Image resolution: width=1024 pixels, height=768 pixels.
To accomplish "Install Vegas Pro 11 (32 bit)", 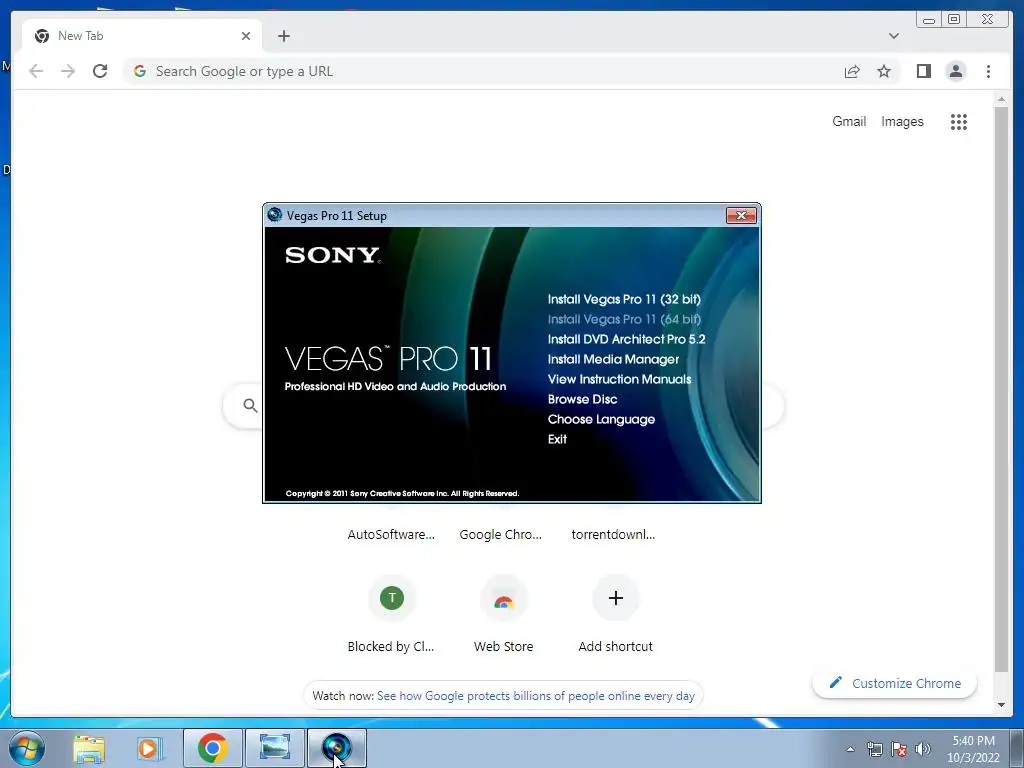I will [624, 299].
